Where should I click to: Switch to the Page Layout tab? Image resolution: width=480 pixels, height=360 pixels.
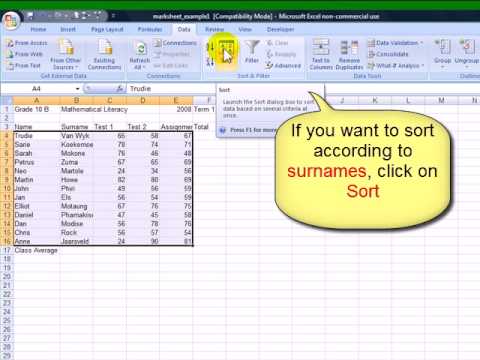(107, 29)
